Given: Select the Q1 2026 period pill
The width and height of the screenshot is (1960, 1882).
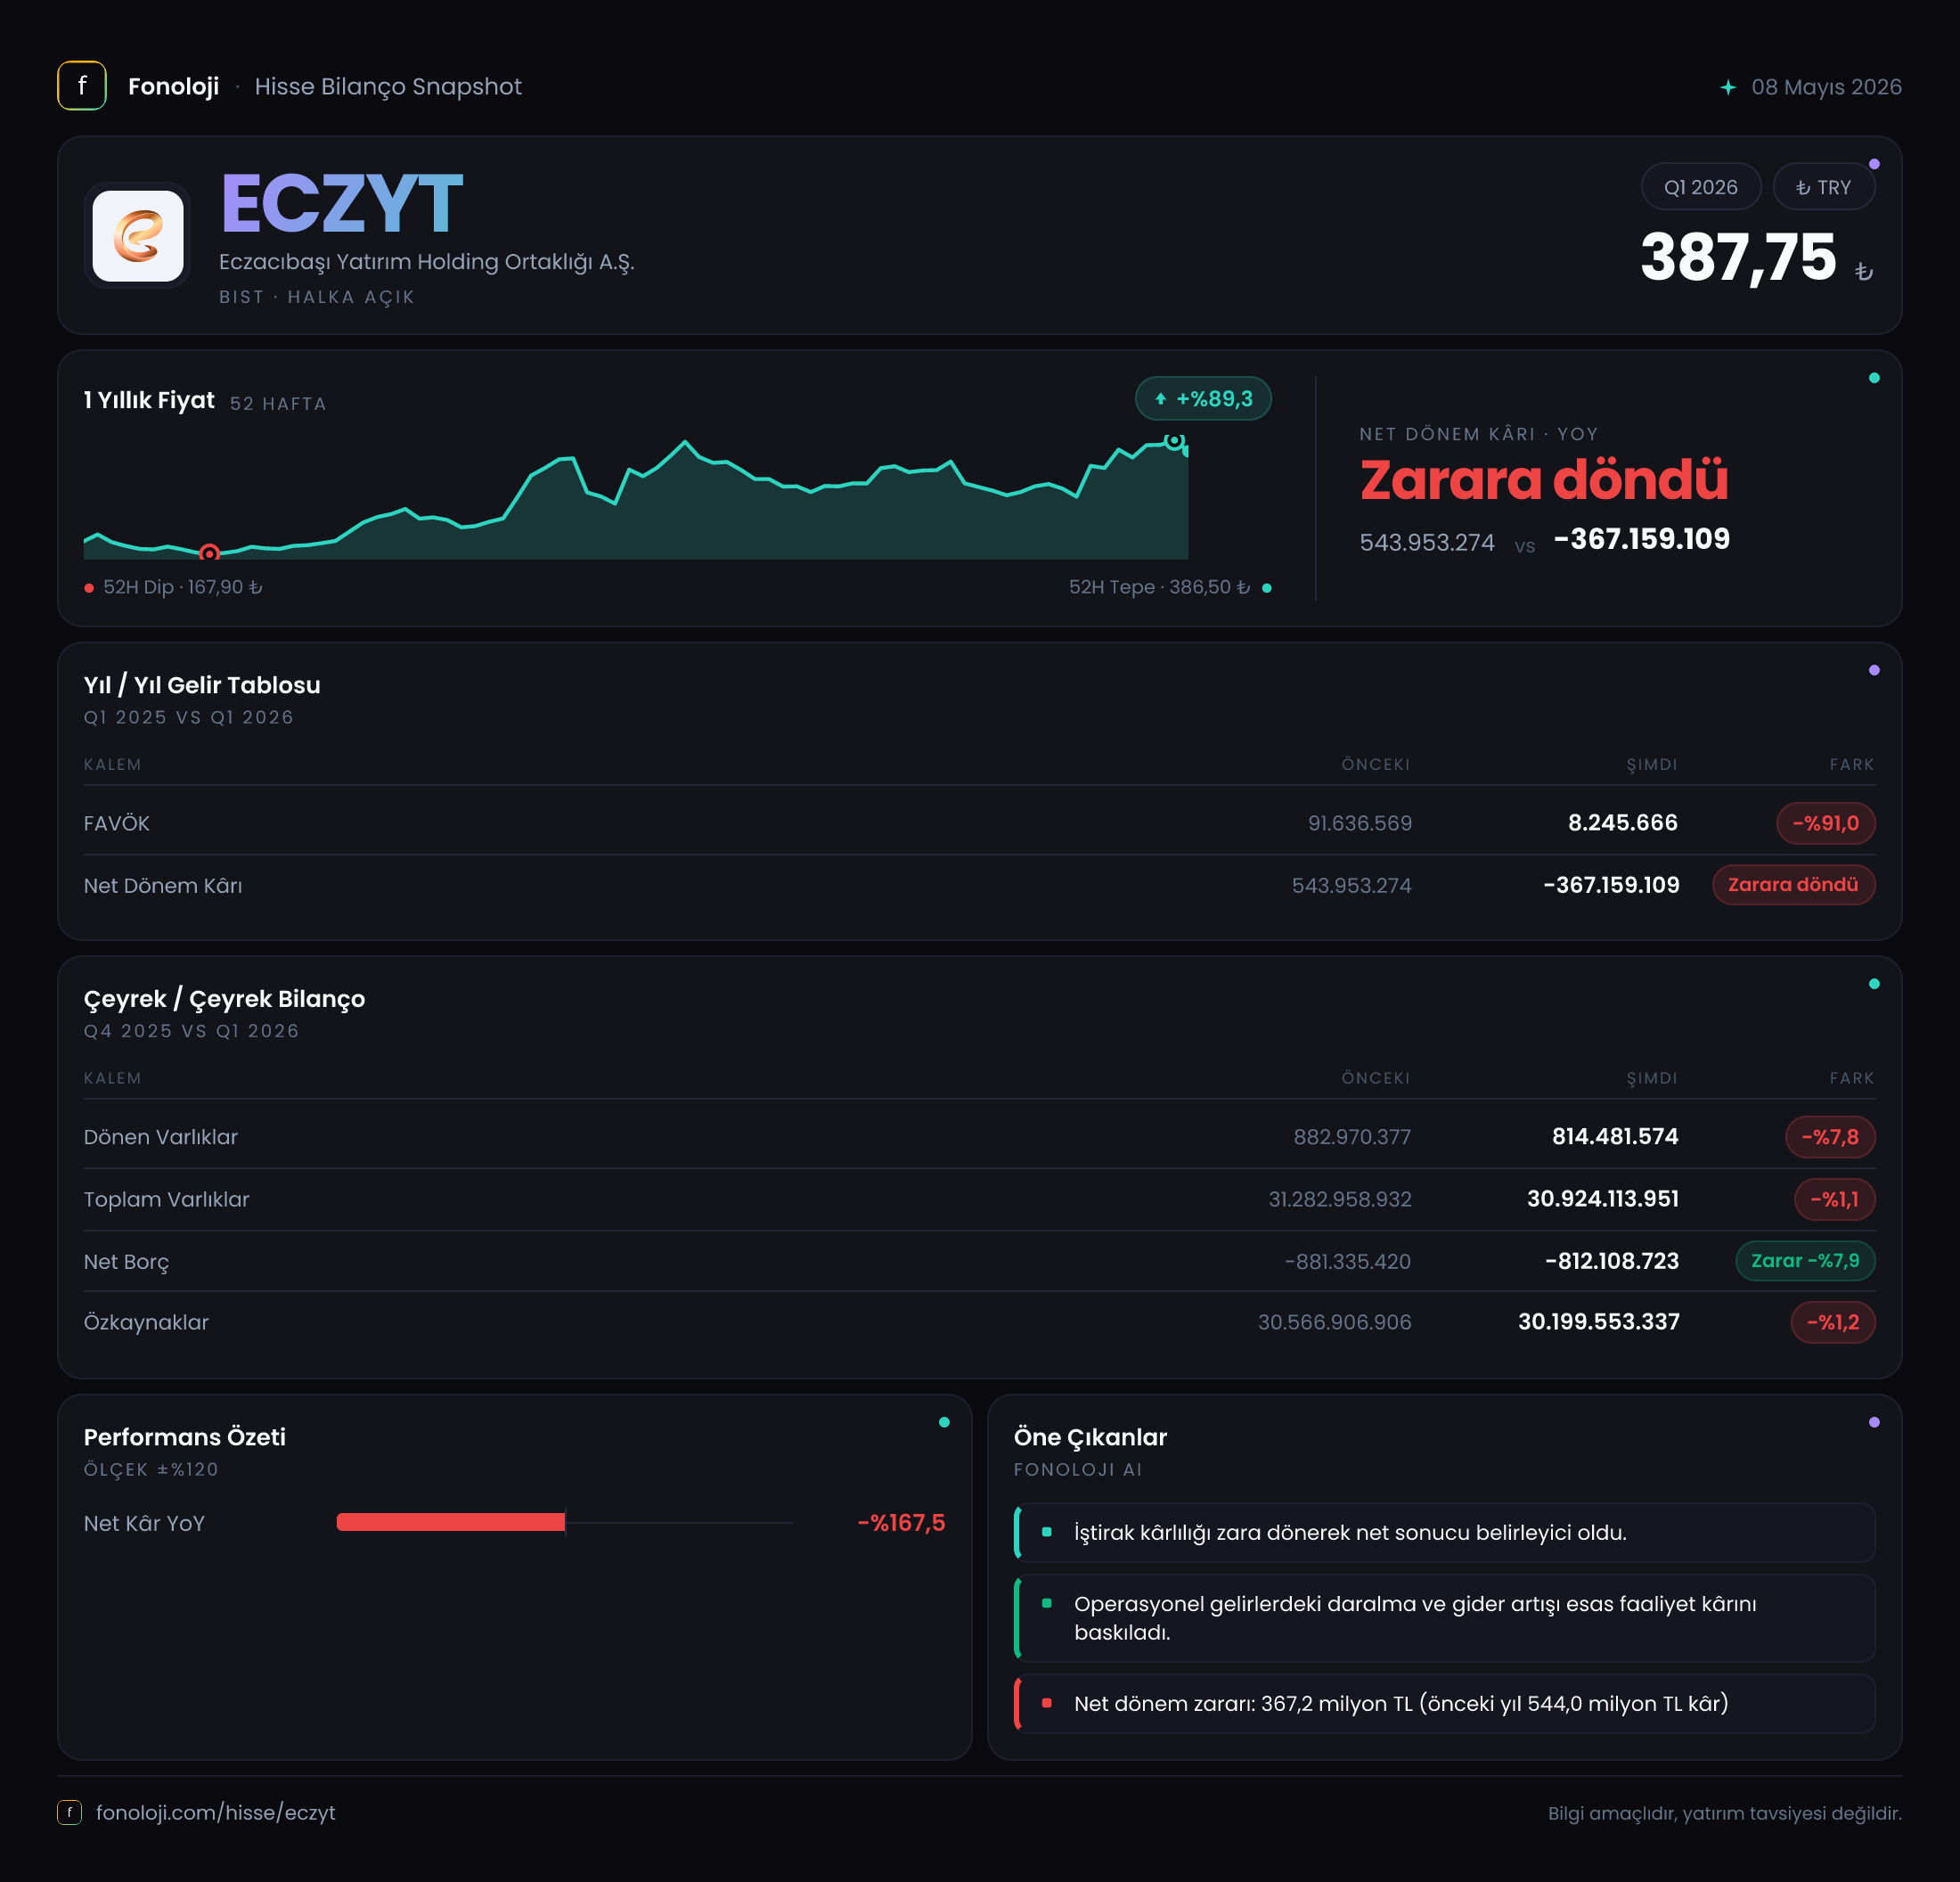Looking at the screenshot, I should click(x=1700, y=187).
